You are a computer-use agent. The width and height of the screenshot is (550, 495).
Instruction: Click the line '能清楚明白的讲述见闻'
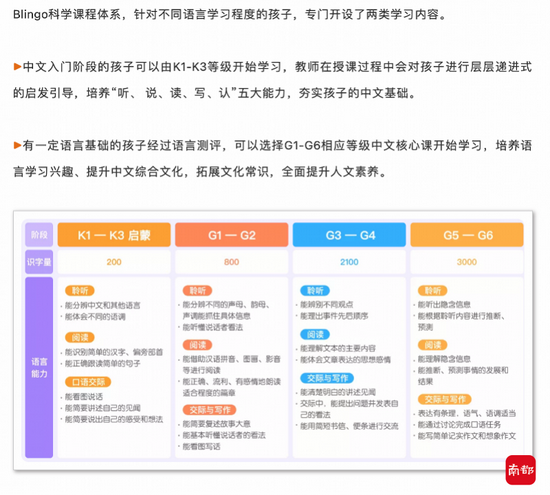click(x=338, y=392)
